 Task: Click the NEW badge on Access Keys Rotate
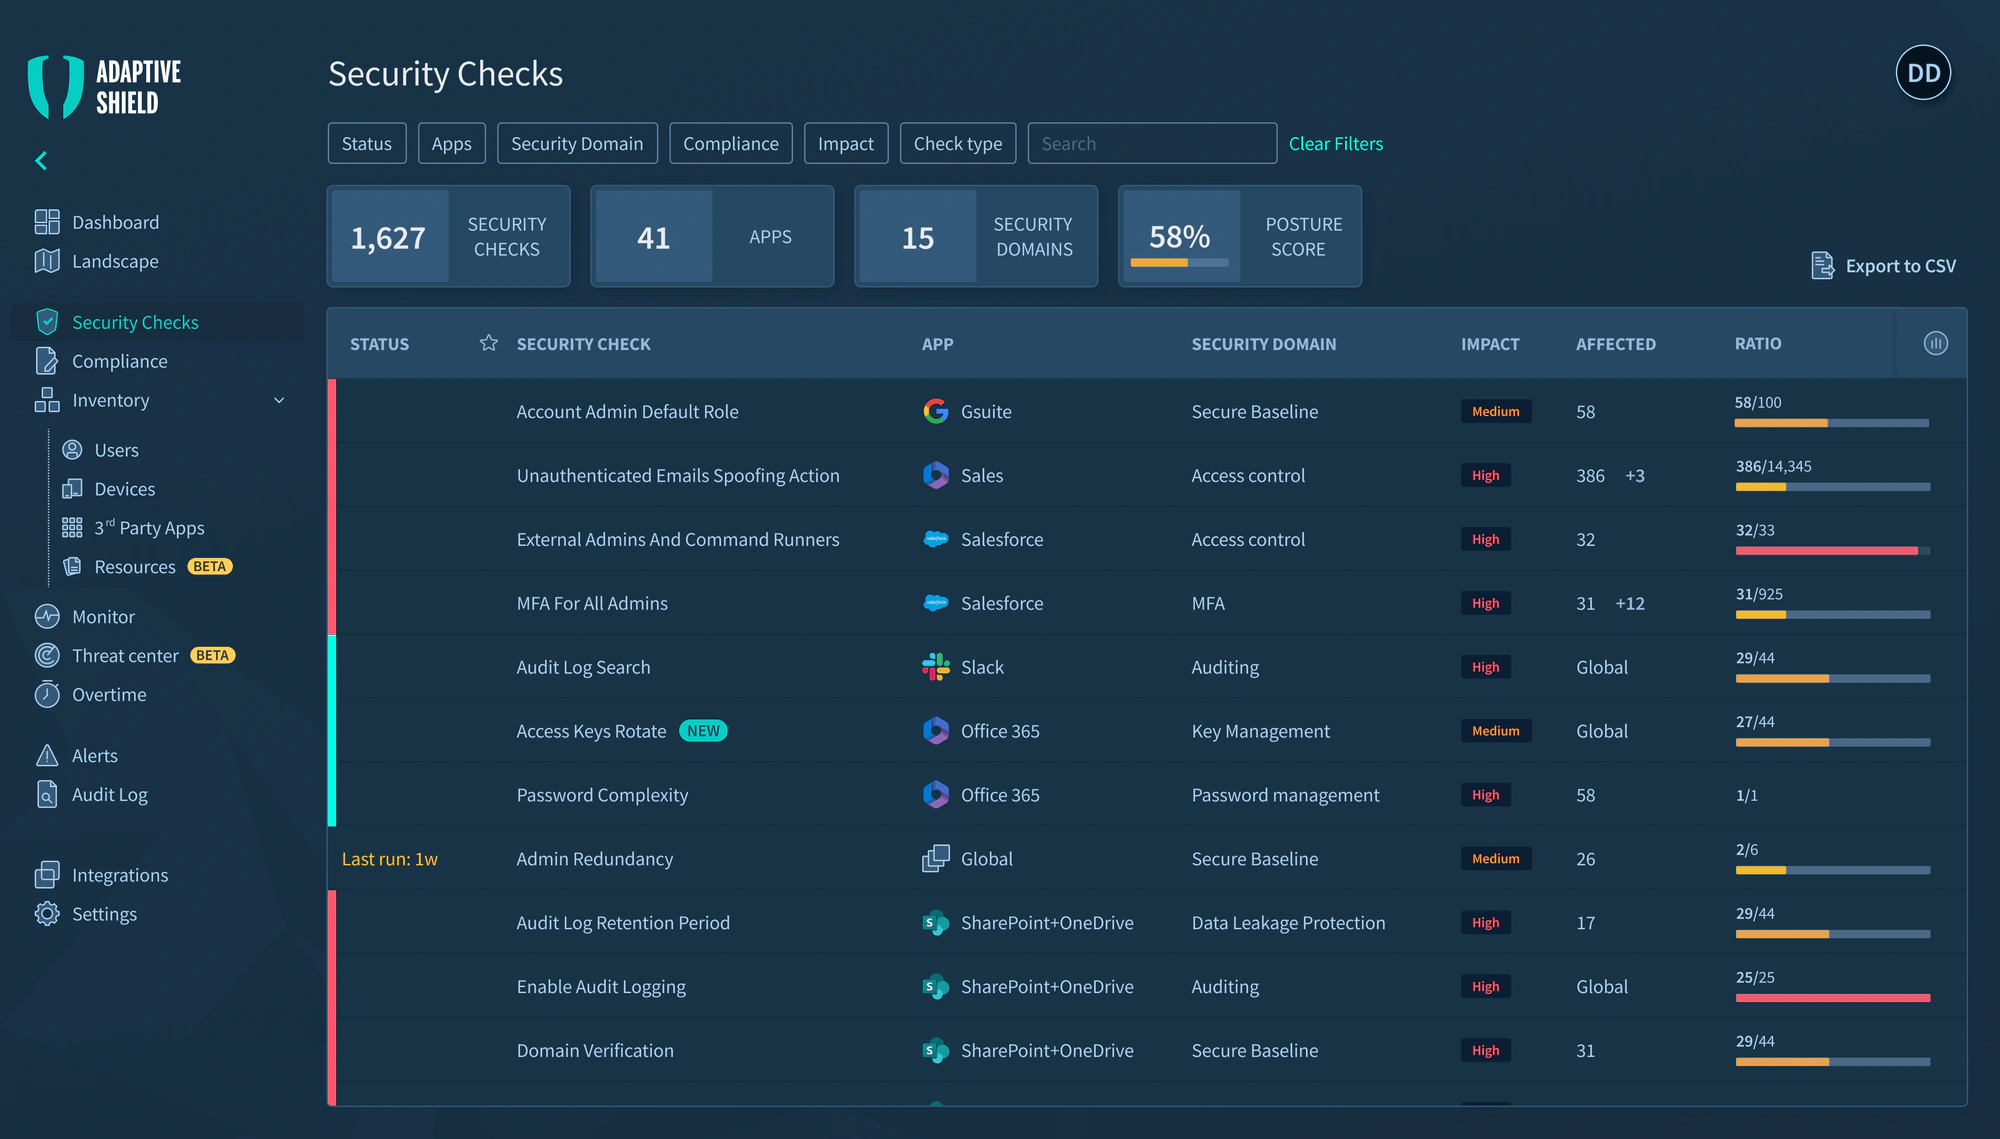click(x=703, y=731)
